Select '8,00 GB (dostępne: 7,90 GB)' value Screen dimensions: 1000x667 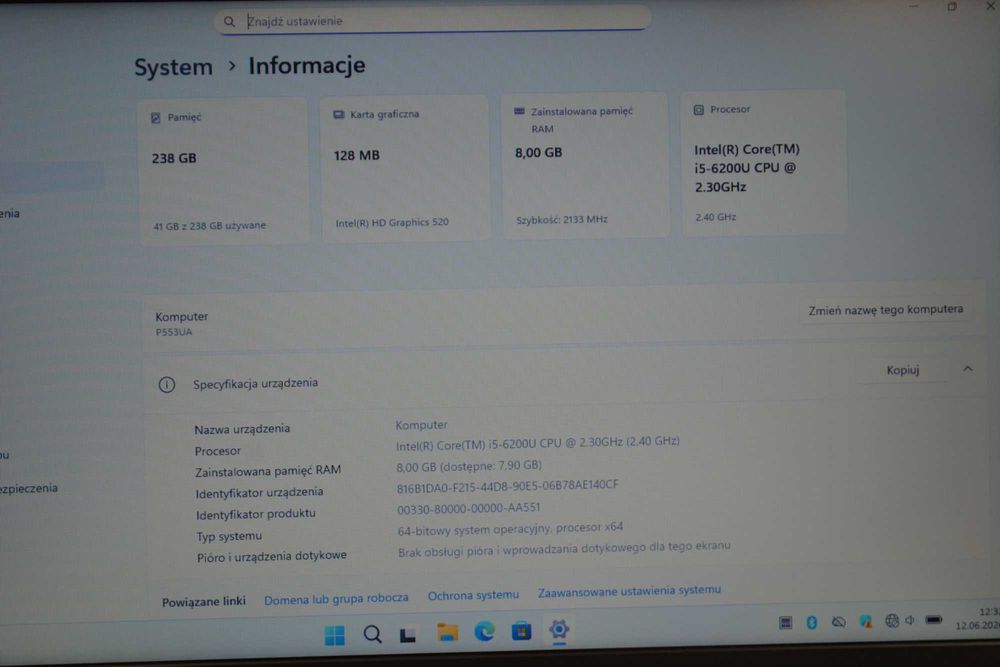point(469,467)
